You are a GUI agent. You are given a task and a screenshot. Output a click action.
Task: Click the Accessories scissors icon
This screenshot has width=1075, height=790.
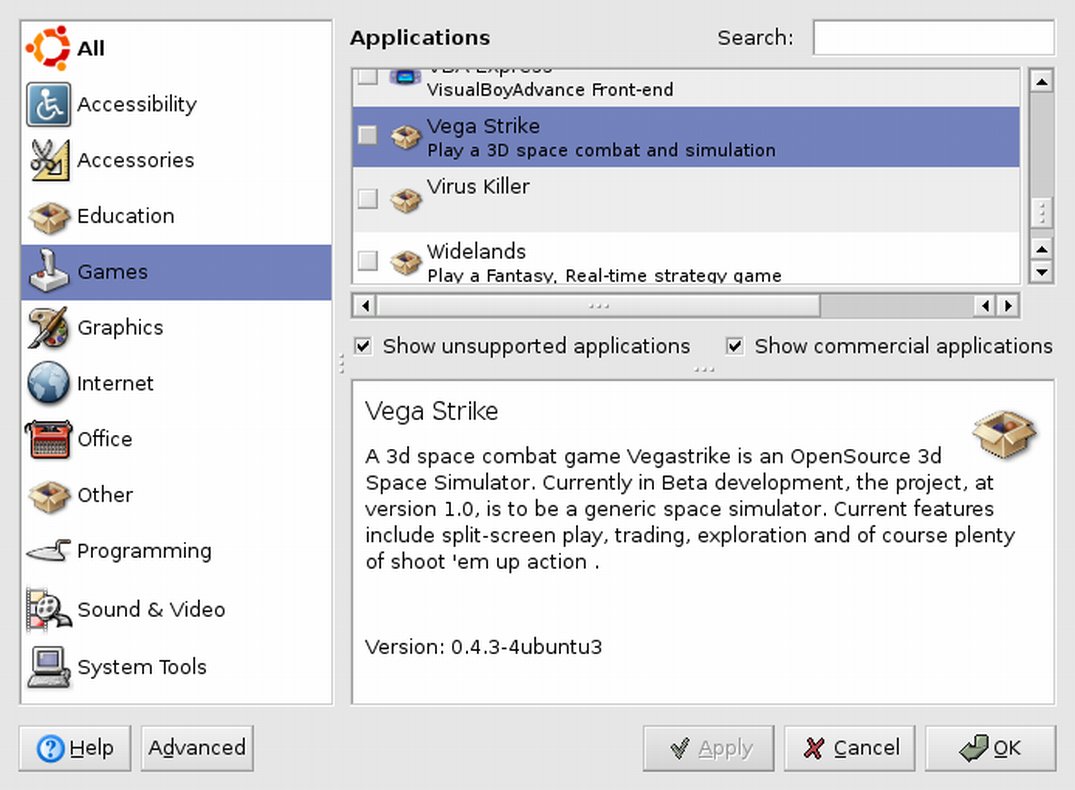[48, 160]
